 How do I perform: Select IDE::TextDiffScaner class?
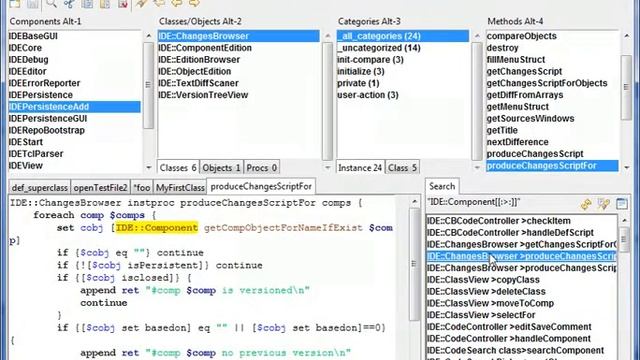tap(239, 83)
